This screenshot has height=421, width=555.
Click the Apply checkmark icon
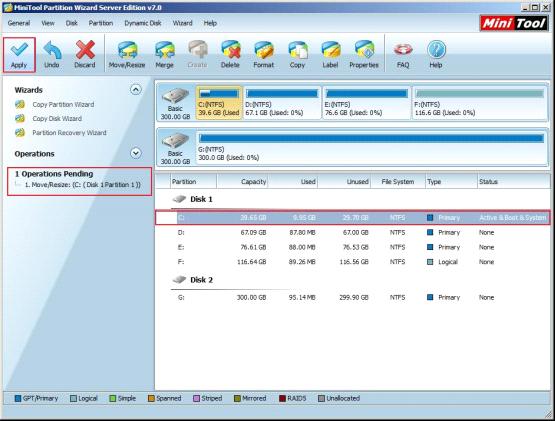pos(19,50)
